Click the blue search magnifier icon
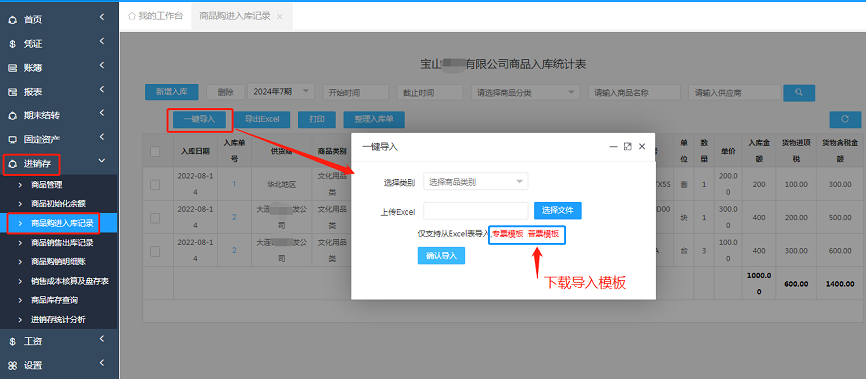The height and width of the screenshot is (379, 866). coord(799,92)
